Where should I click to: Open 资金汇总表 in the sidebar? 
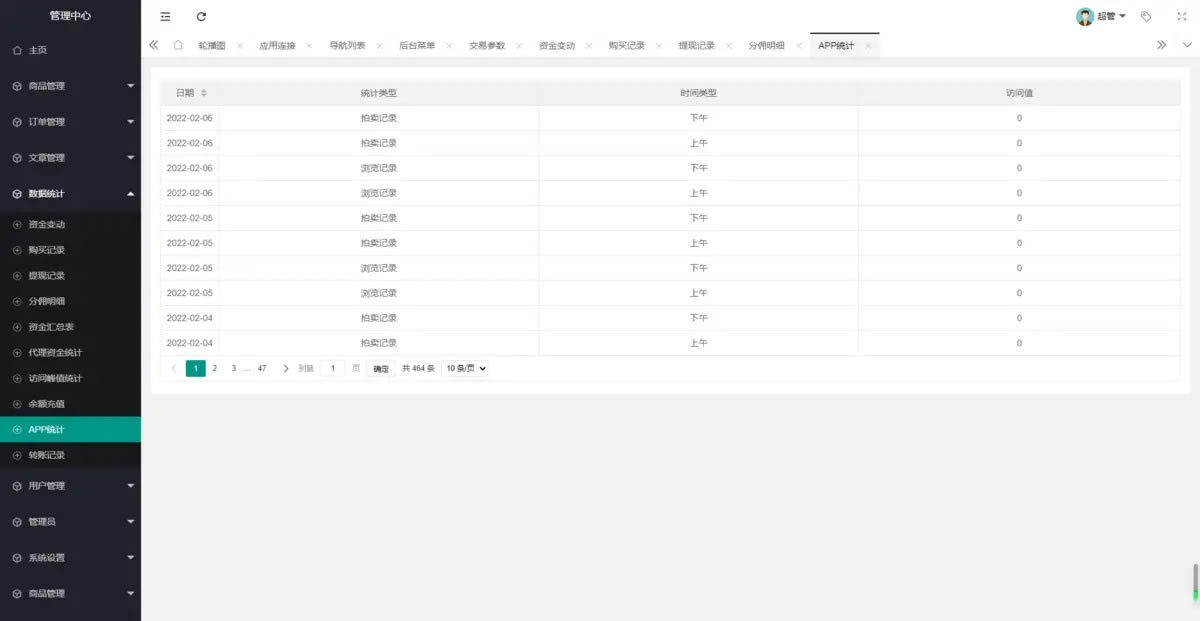pos(70,327)
